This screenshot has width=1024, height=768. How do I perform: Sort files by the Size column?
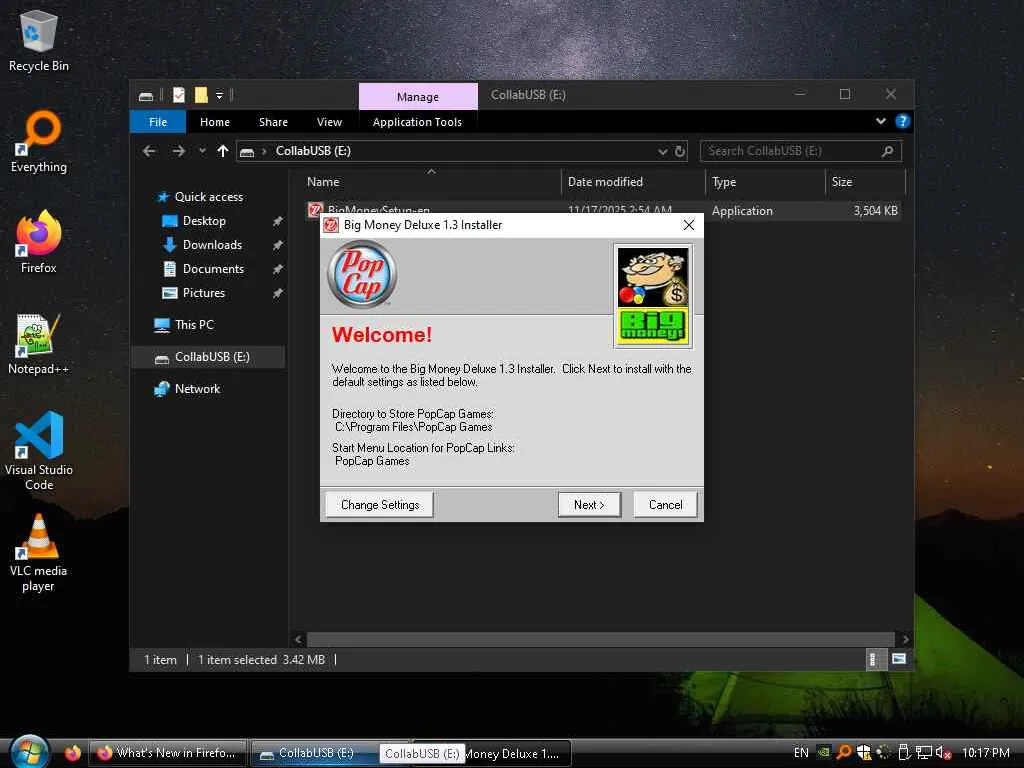coord(865,182)
